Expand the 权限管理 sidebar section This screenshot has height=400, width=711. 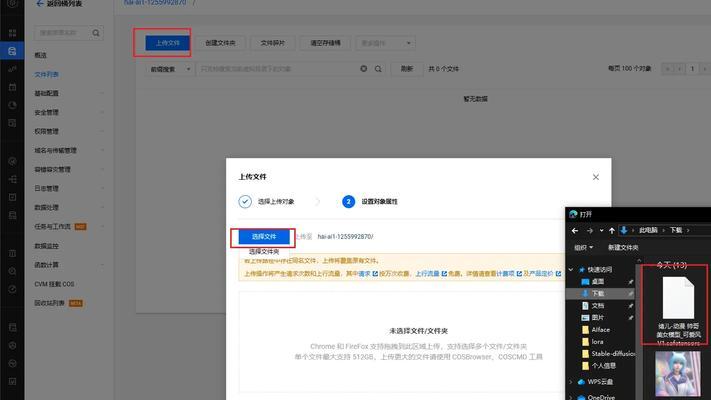point(68,132)
